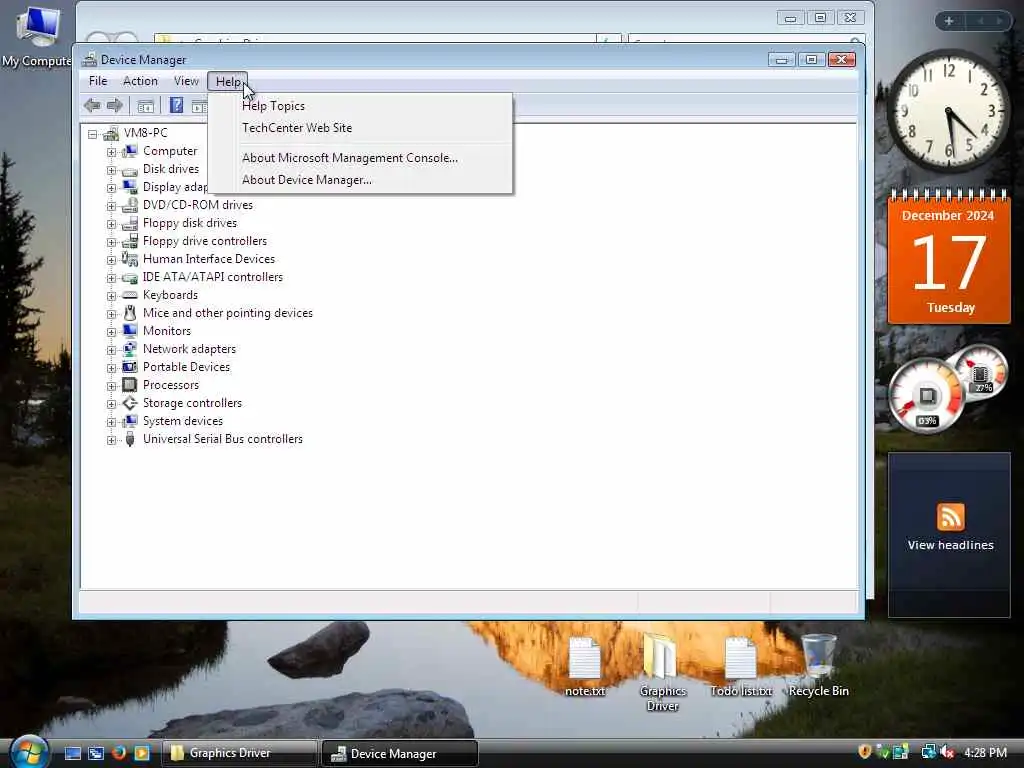Screen dimensions: 1024x768
Task: Click the Windows Media Player quick launch icon
Action: [142, 753]
